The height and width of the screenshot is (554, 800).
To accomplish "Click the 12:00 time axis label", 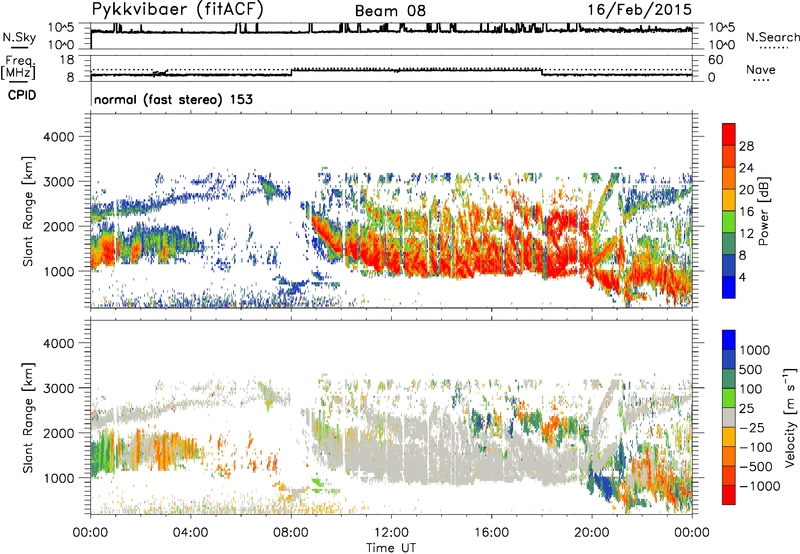I will click(391, 533).
